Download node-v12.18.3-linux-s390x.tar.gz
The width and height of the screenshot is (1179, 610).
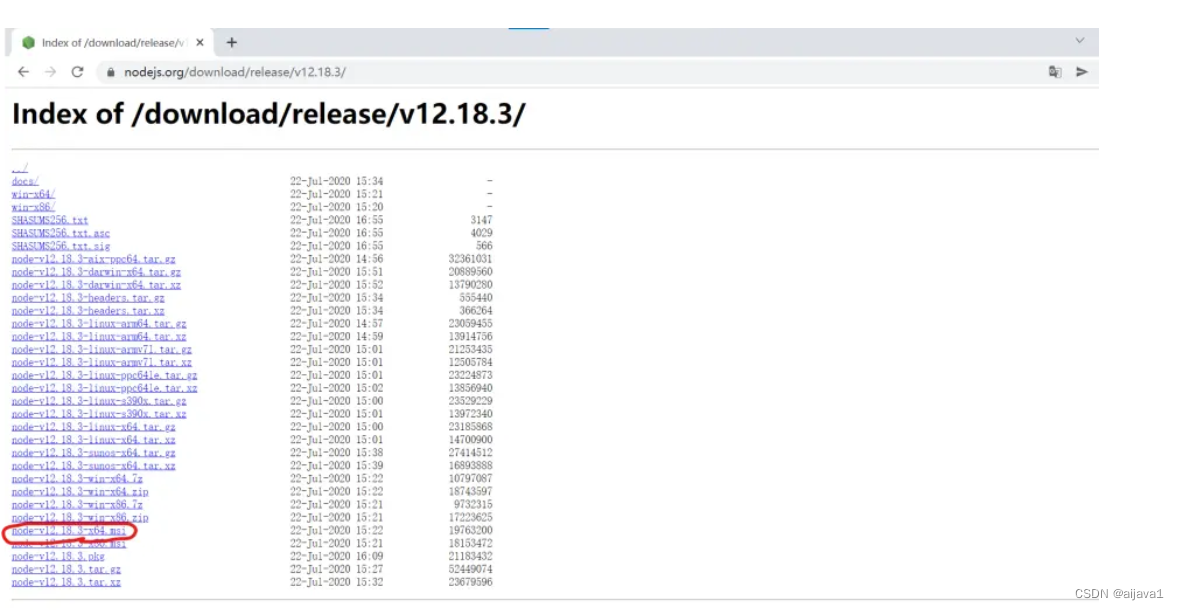(x=99, y=401)
